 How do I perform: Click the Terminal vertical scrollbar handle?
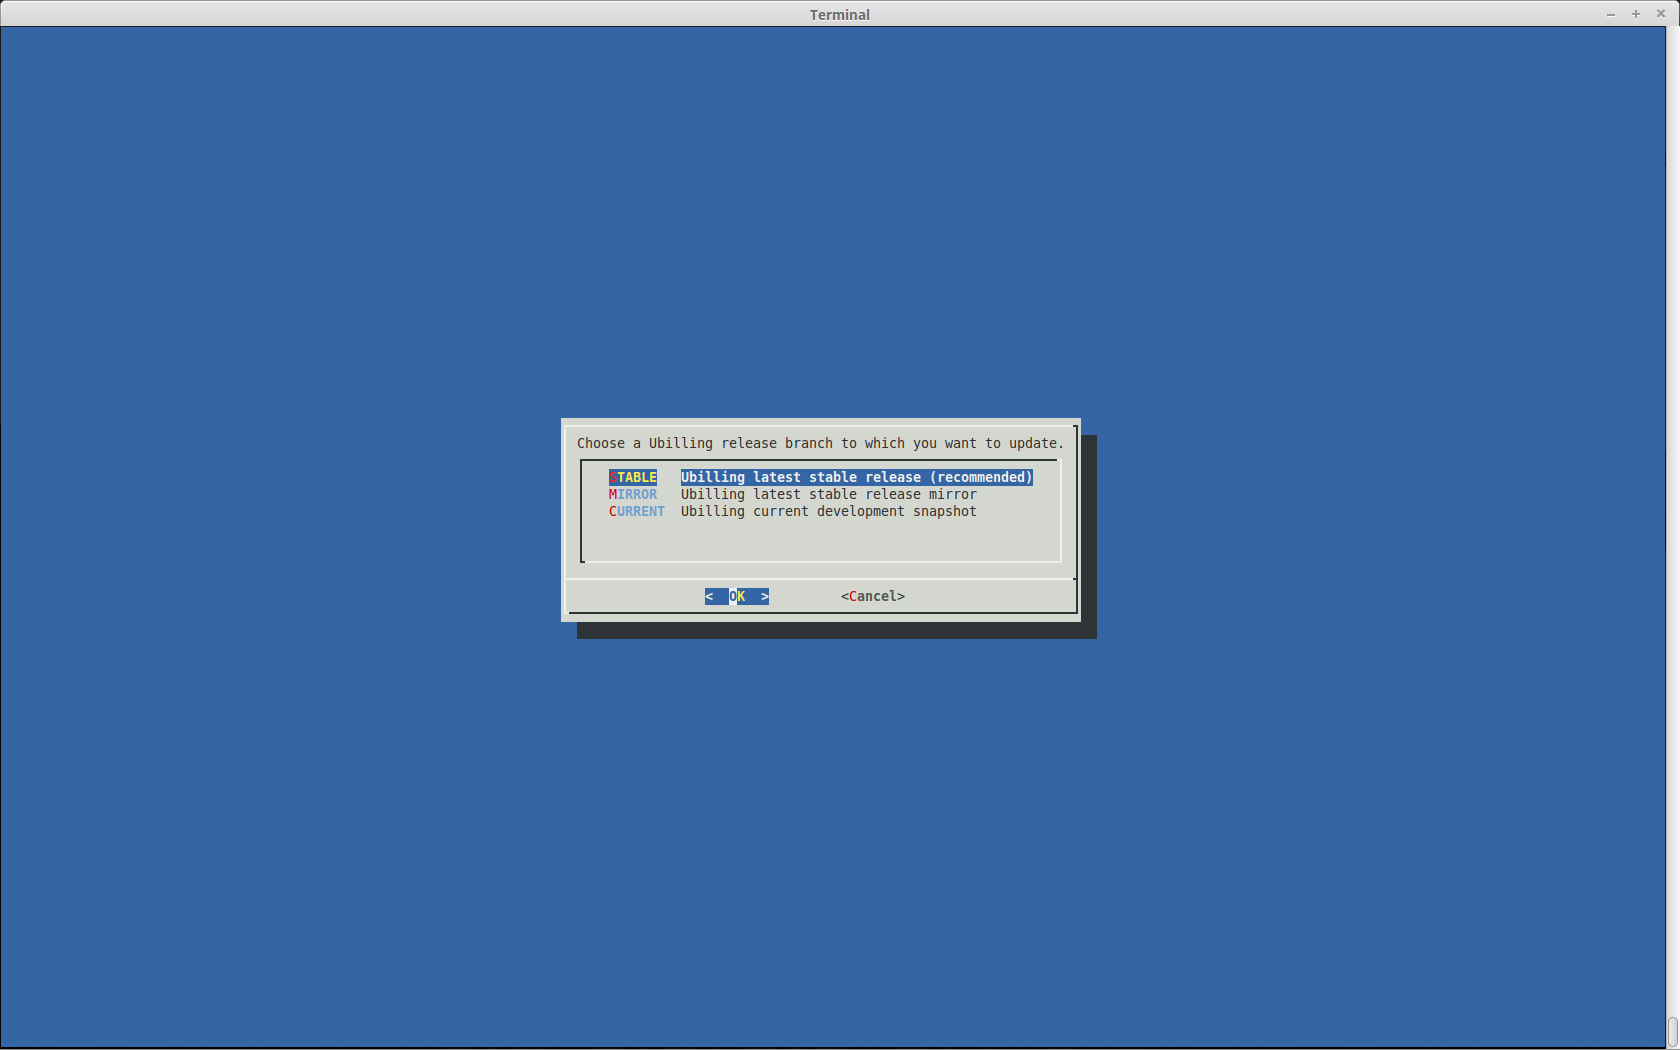click(x=1673, y=1031)
